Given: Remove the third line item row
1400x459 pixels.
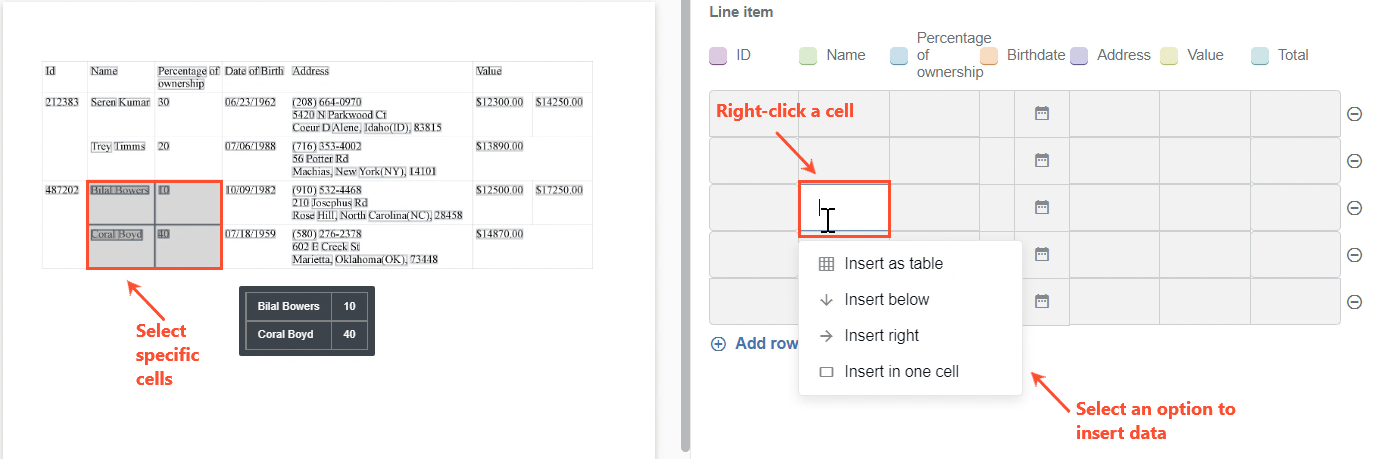Looking at the screenshot, I should [1355, 208].
